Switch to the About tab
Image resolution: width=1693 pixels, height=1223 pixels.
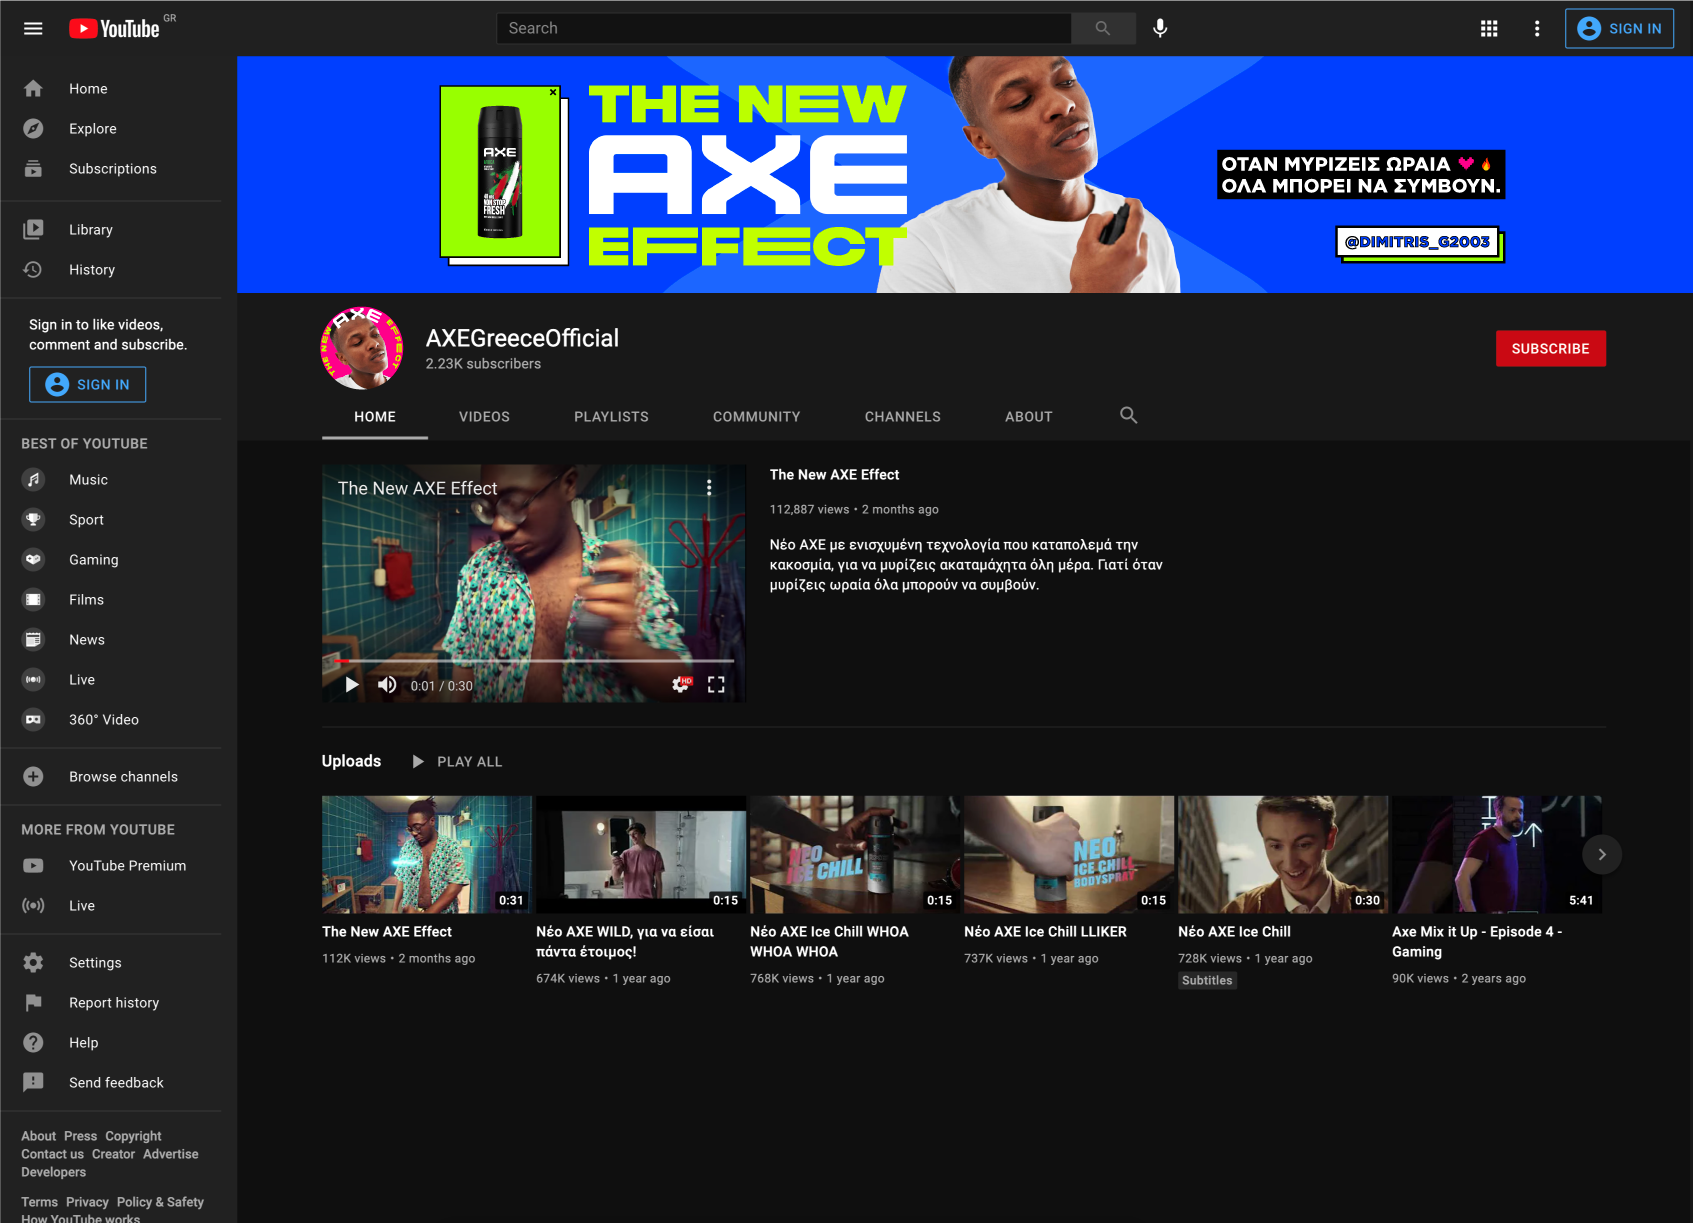tap(1028, 417)
